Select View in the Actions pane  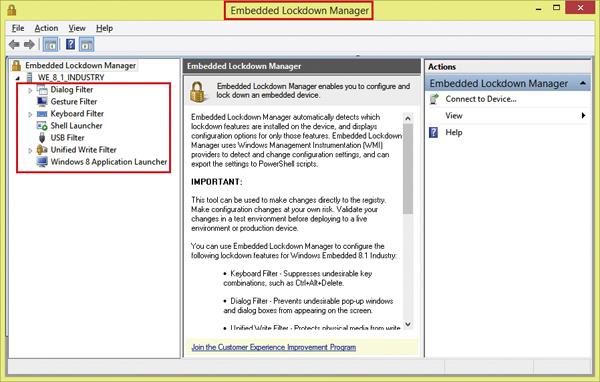(454, 116)
